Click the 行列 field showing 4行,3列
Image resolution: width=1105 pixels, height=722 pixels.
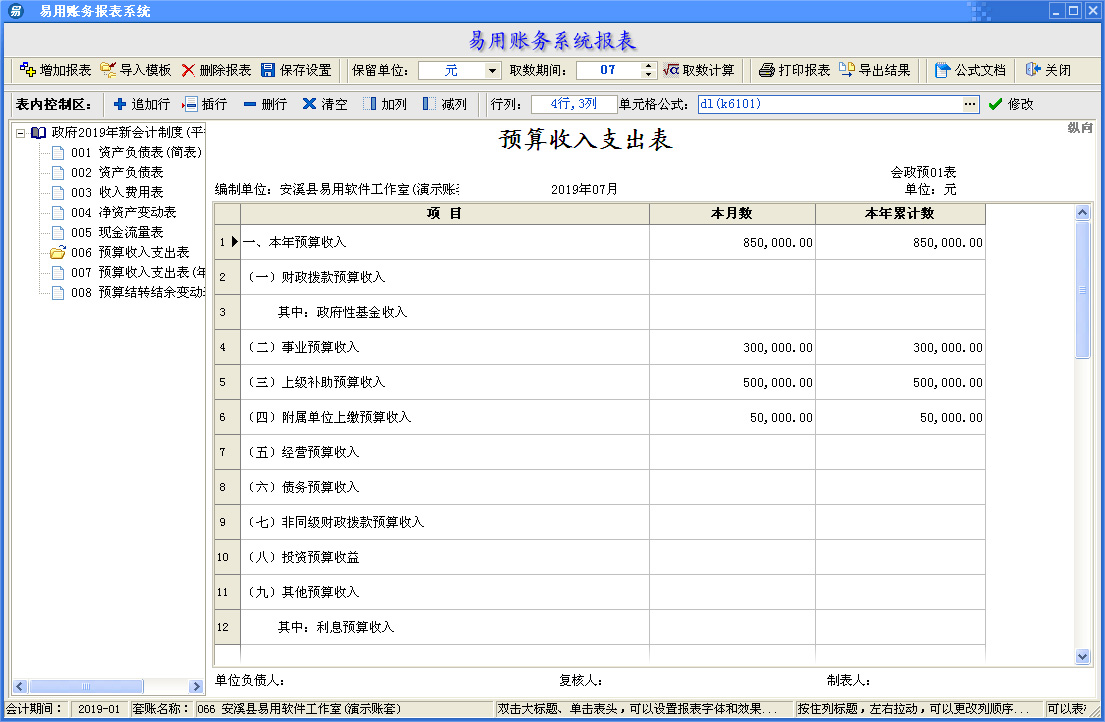[574, 104]
